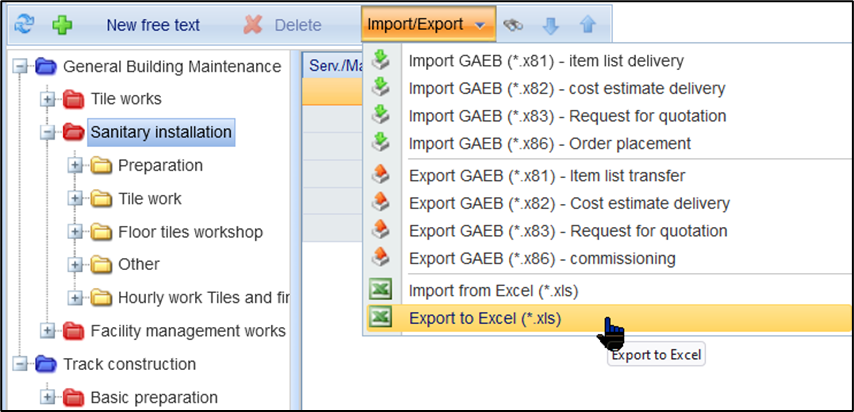Collapse the Sanitary installation node

click(47, 132)
